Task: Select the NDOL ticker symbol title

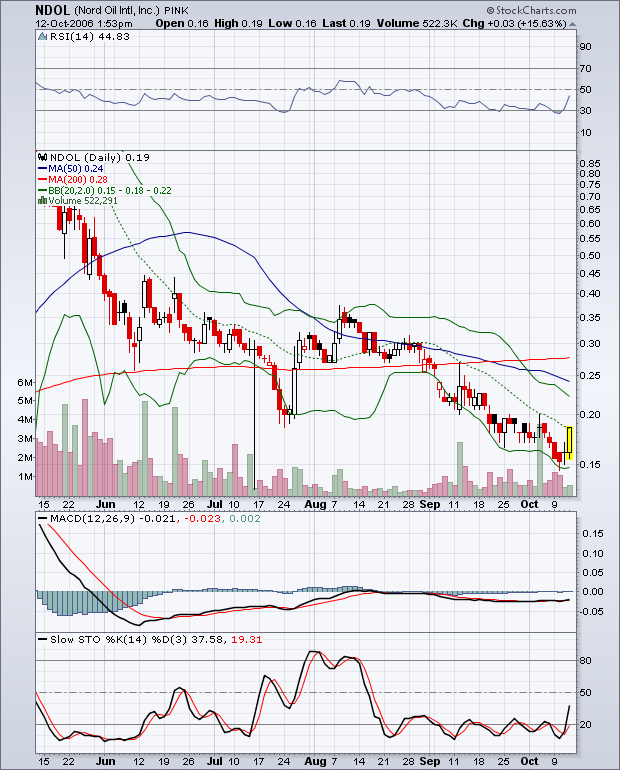Action: click(x=53, y=10)
